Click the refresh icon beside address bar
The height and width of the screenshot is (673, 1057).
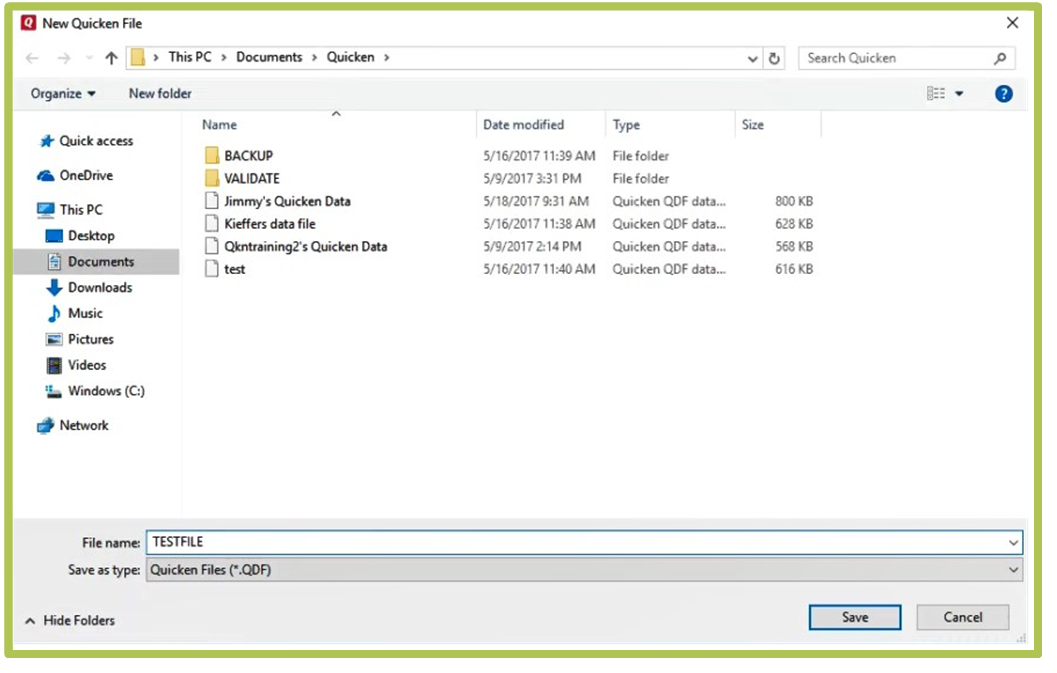tap(774, 58)
